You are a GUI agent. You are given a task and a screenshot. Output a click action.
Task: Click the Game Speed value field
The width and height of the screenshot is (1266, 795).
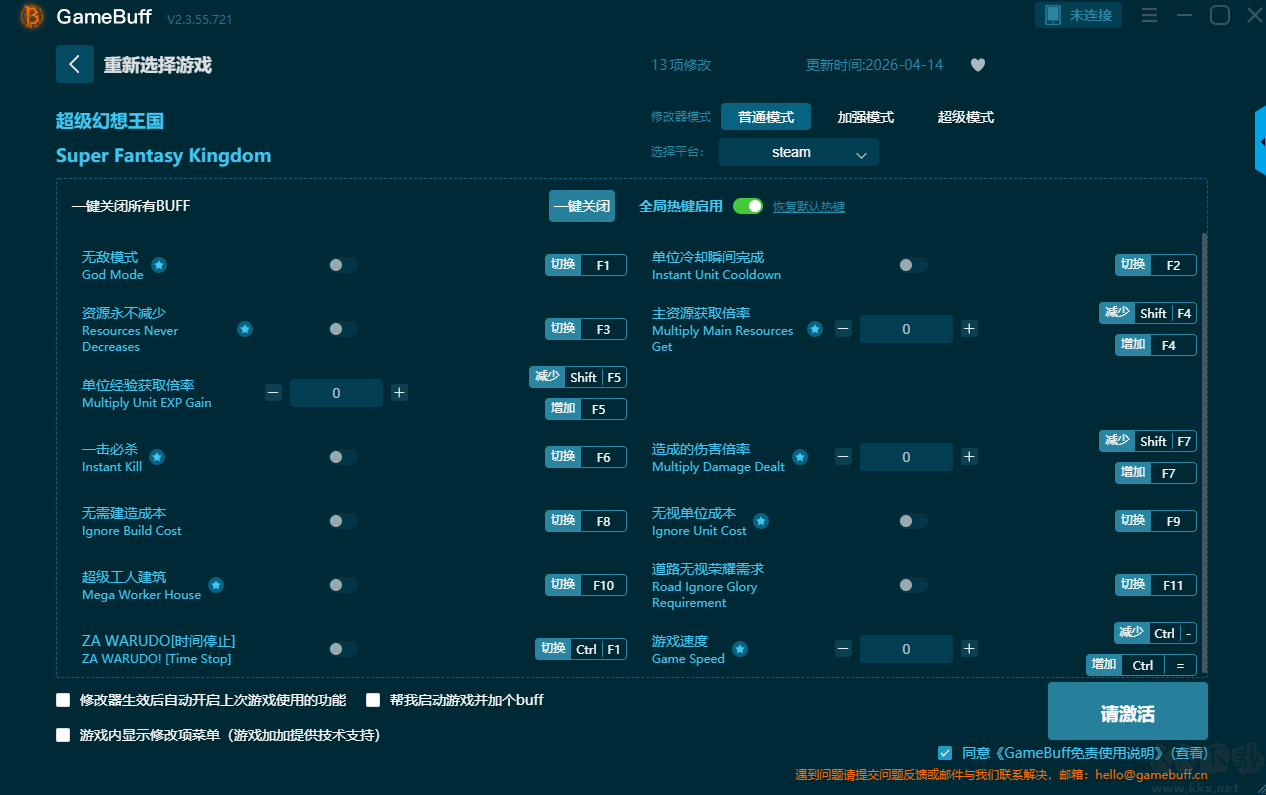tap(906, 649)
